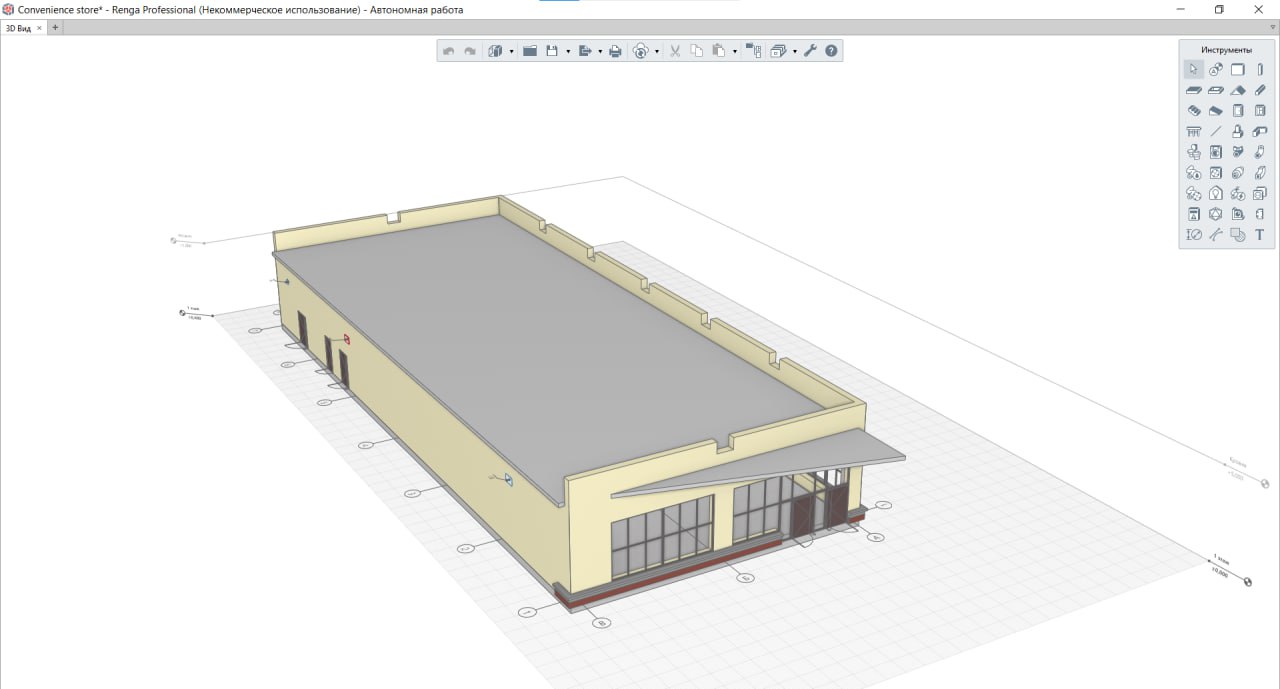
Task: Select the lighting fixture bulb tool
Action: point(1215,194)
